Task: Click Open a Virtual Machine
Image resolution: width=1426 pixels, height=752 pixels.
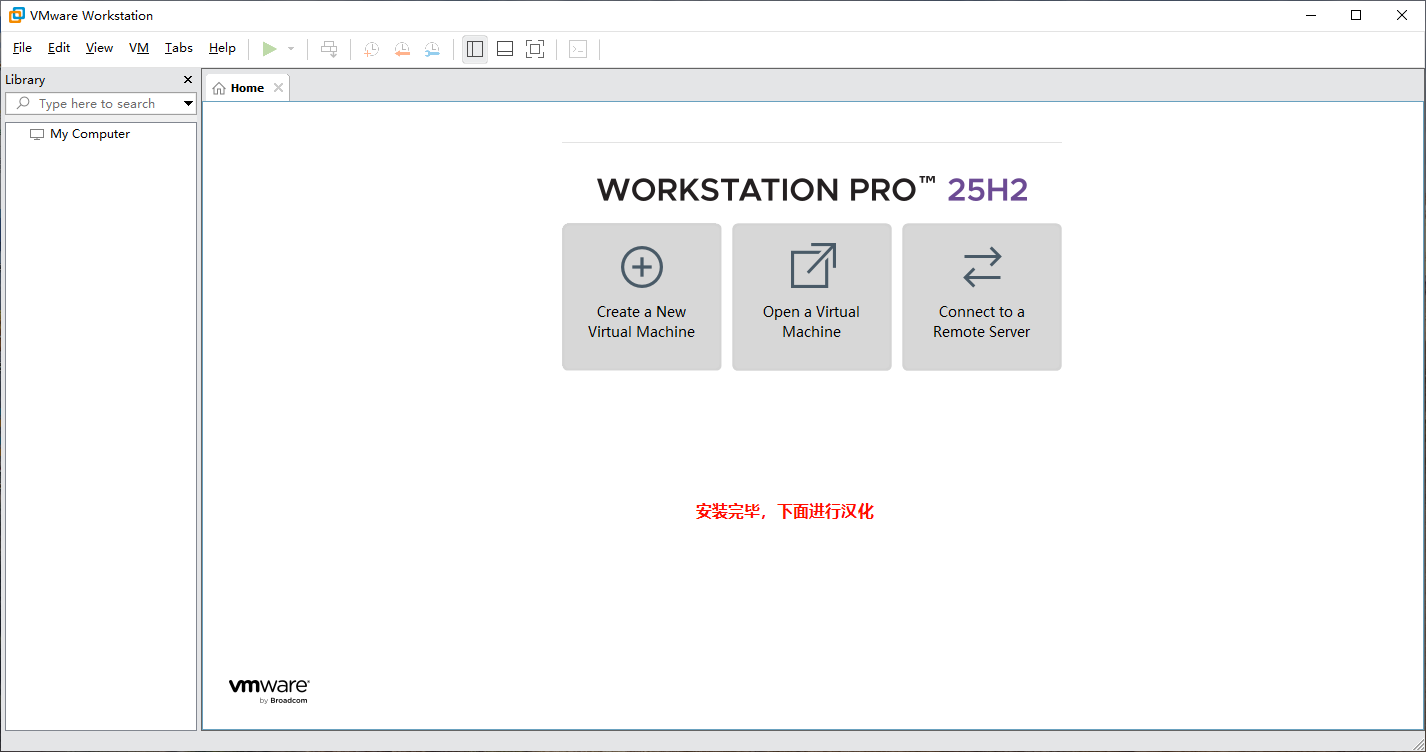Action: [812, 297]
